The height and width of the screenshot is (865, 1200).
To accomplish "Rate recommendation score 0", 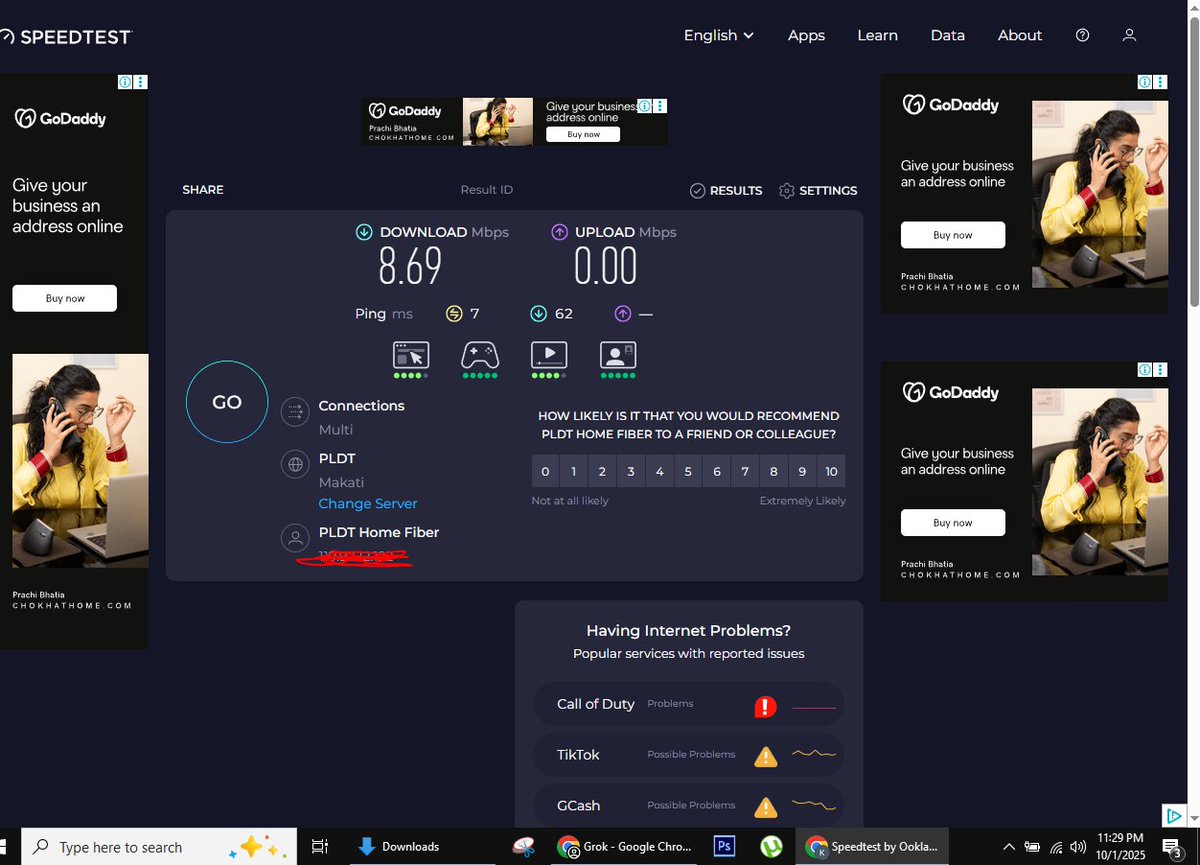I will [545, 471].
